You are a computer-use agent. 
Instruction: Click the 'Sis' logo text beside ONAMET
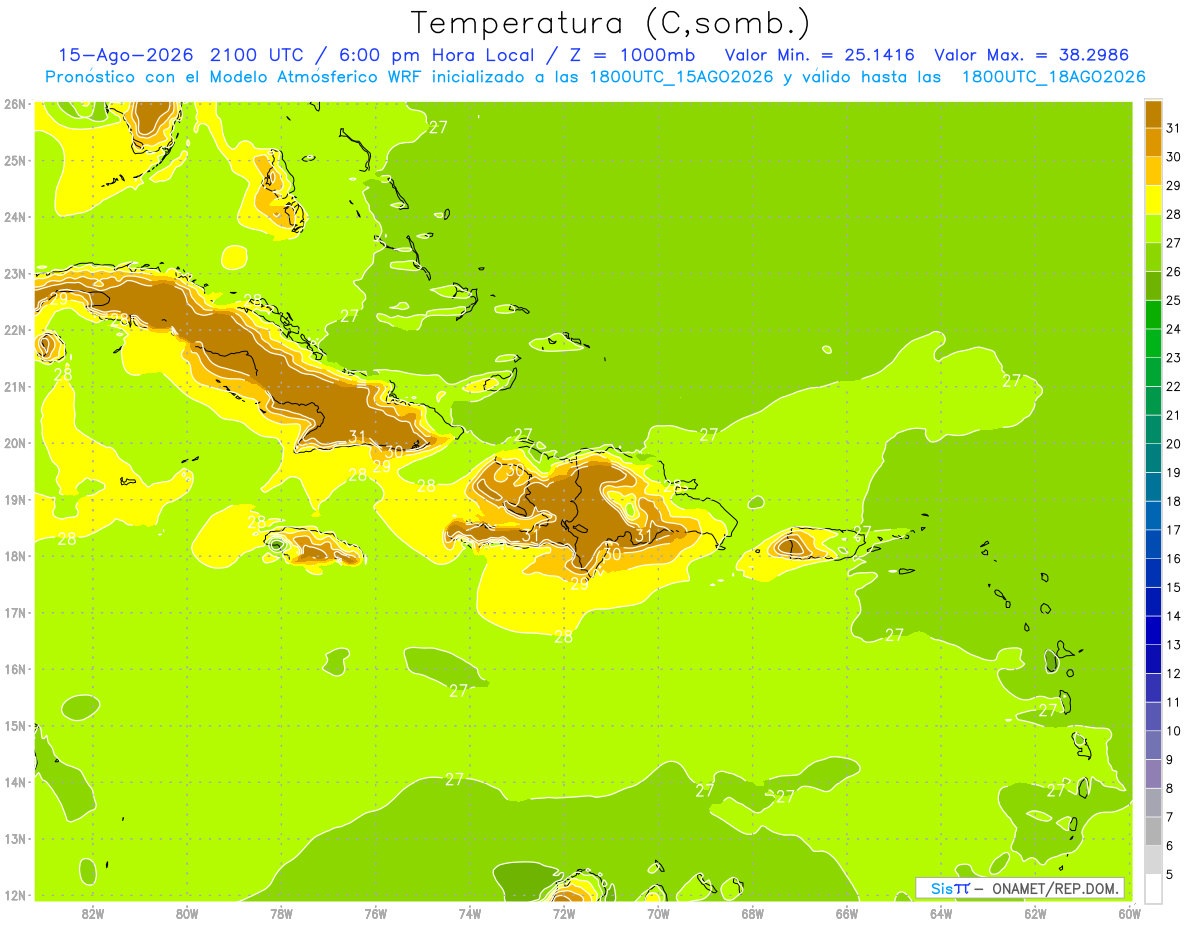(940, 888)
